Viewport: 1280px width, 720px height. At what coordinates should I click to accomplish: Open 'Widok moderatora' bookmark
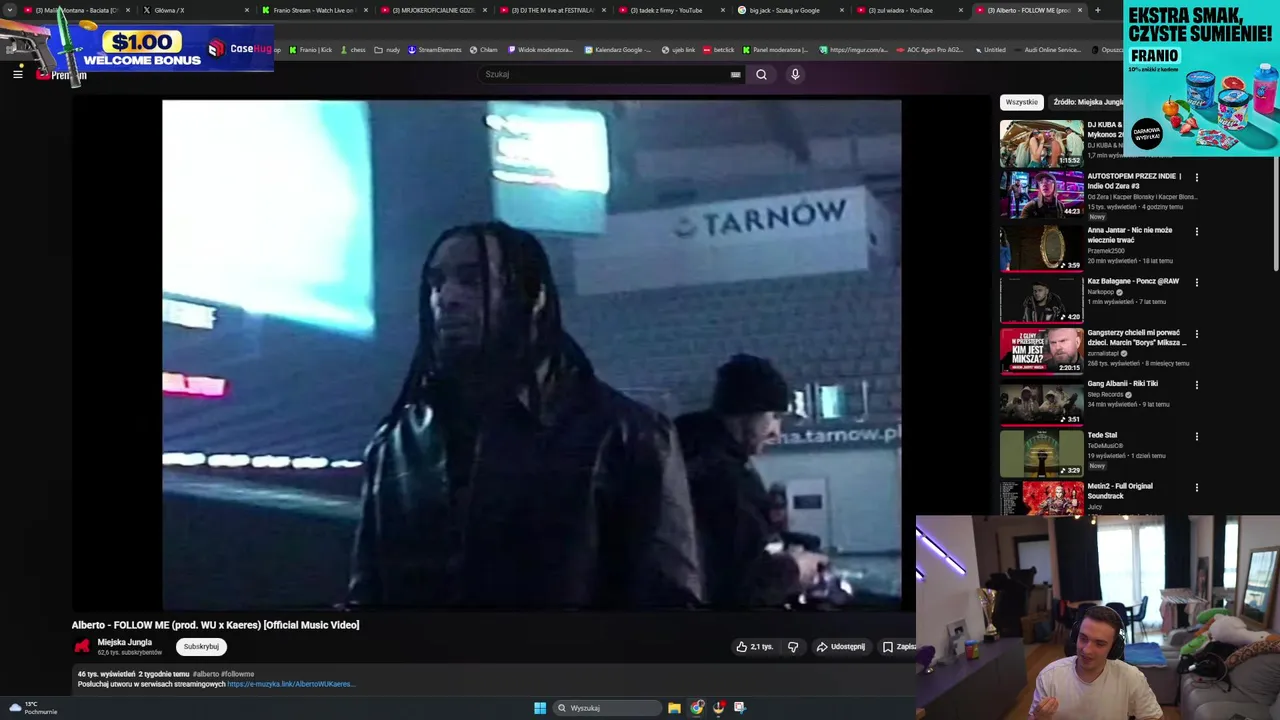point(541,49)
